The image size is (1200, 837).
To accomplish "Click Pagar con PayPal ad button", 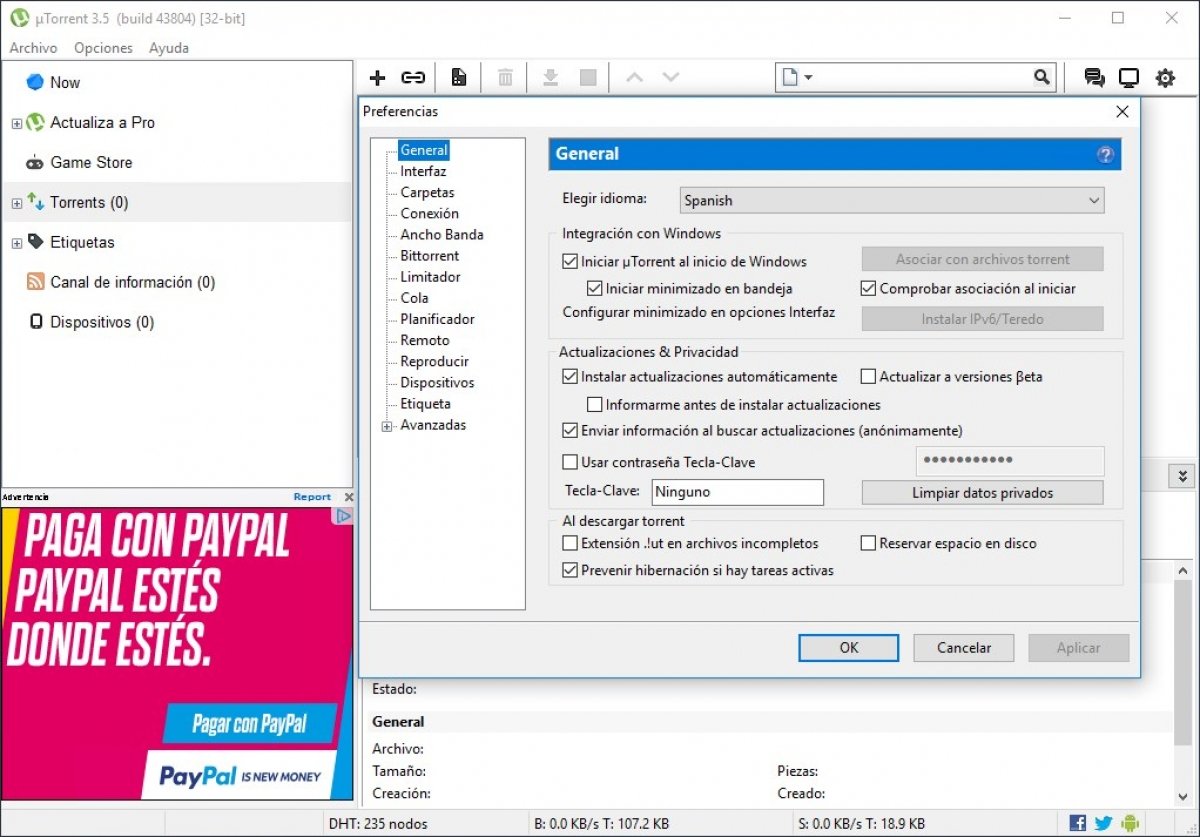I will 250,724.
